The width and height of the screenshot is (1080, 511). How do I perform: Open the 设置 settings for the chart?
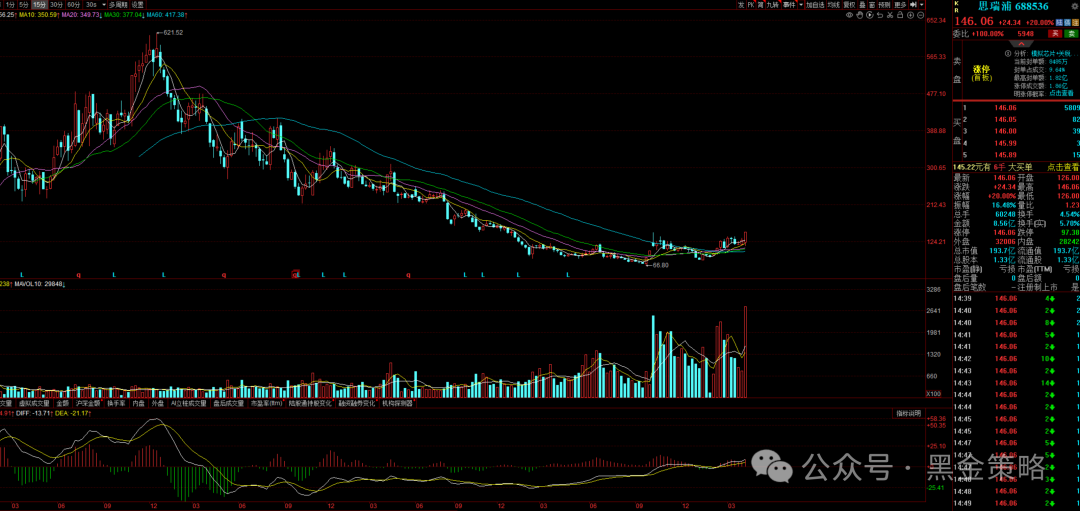(x=138, y=5)
